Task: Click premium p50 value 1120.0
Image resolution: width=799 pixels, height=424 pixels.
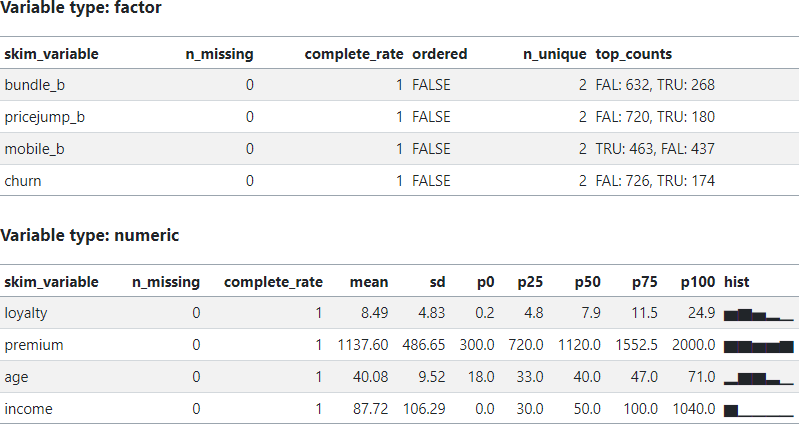Action: click(x=579, y=345)
